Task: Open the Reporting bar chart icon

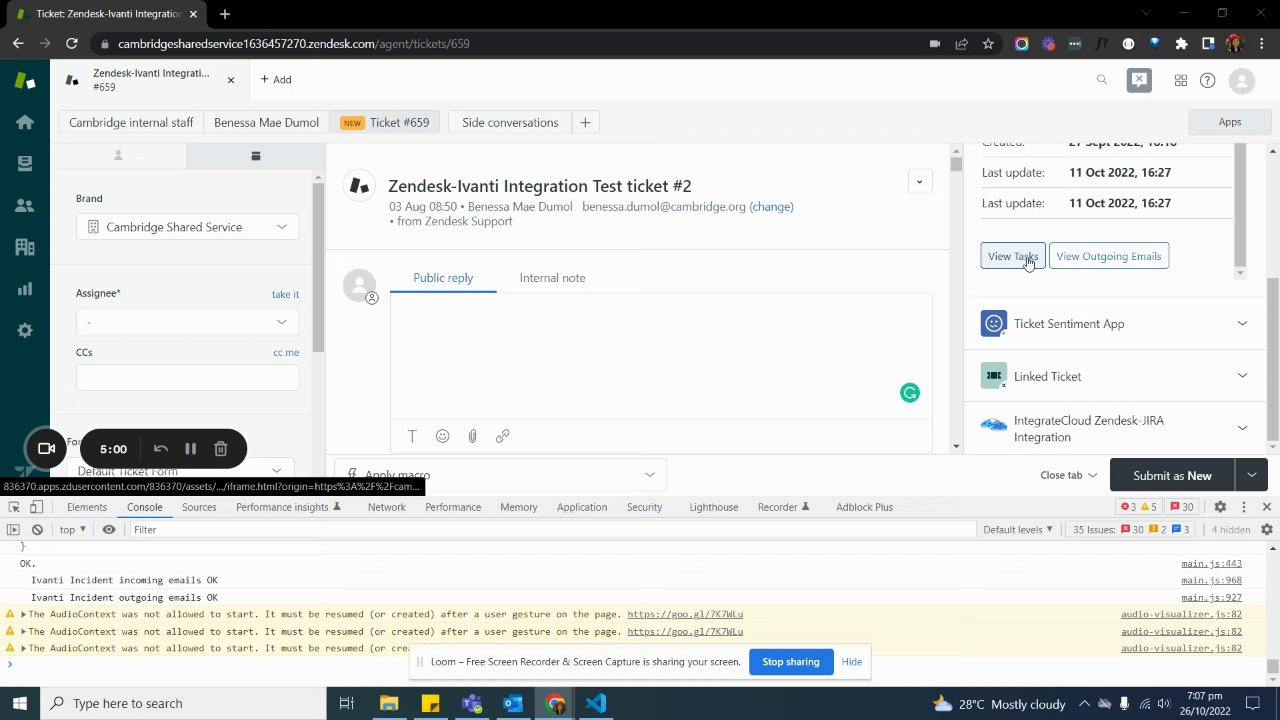Action: click(x=25, y=289)
